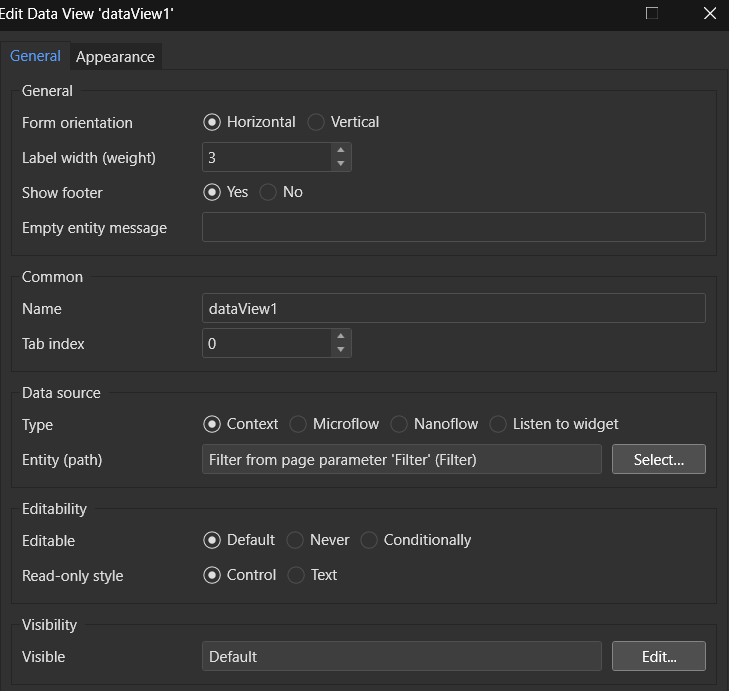Decrease Label width weight with down arrow

click(x=341, y=164)
